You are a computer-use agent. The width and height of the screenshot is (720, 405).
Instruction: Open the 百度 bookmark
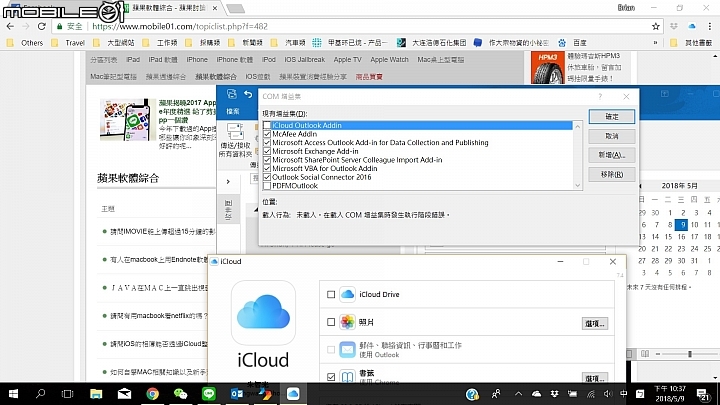(573, 43)
